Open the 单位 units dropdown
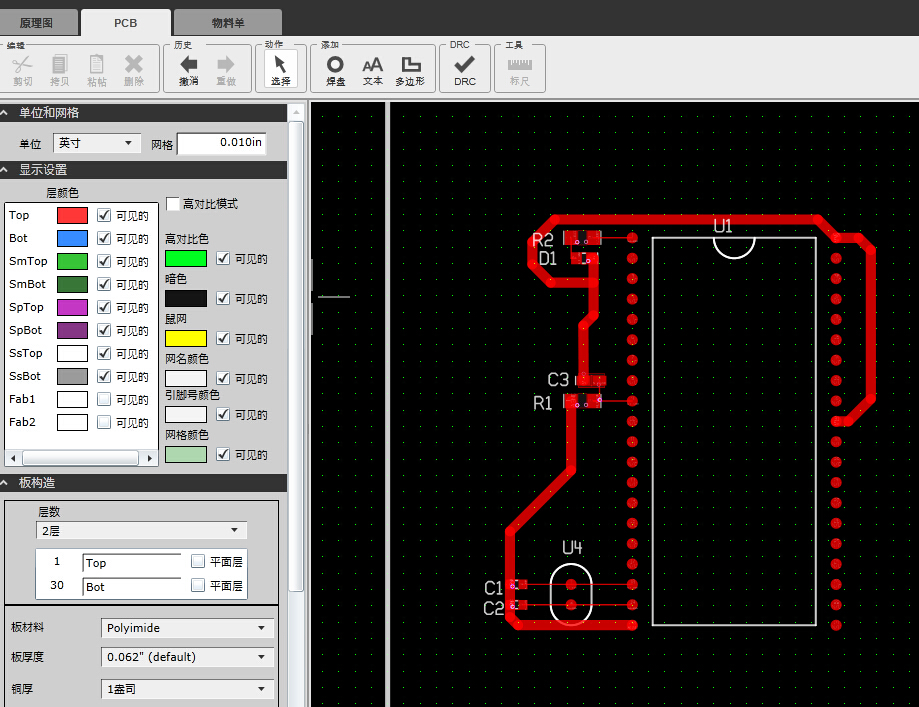Image resolution: width=919 pixels, height=707 pixels. pyautogui.click(x=97, y=143)
